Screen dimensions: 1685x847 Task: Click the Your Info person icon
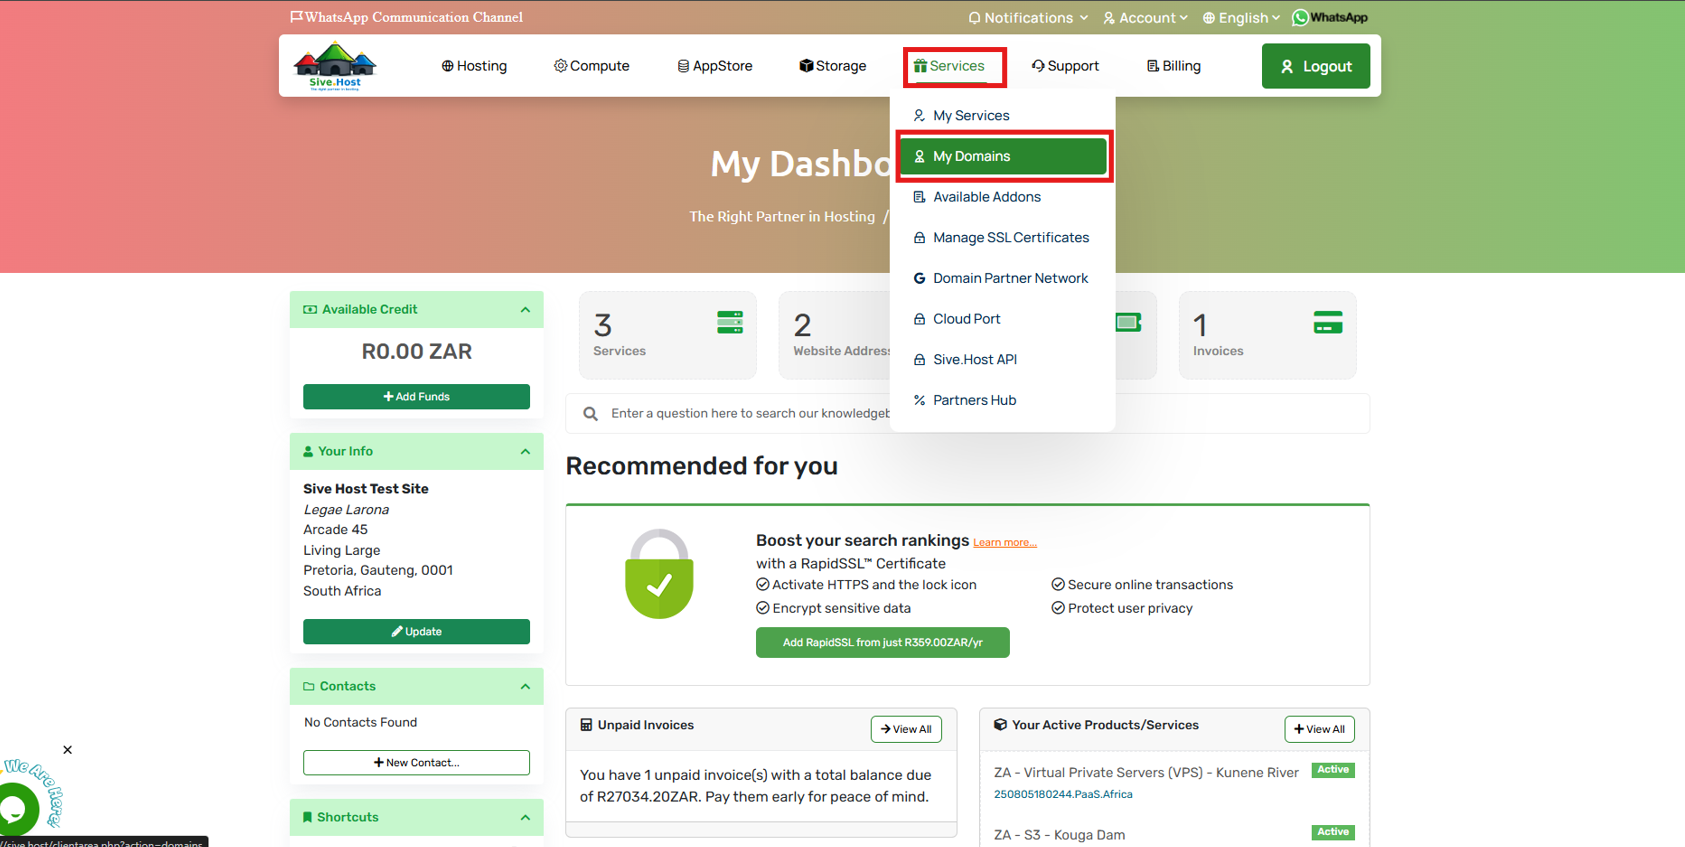[x=308, y=452]
